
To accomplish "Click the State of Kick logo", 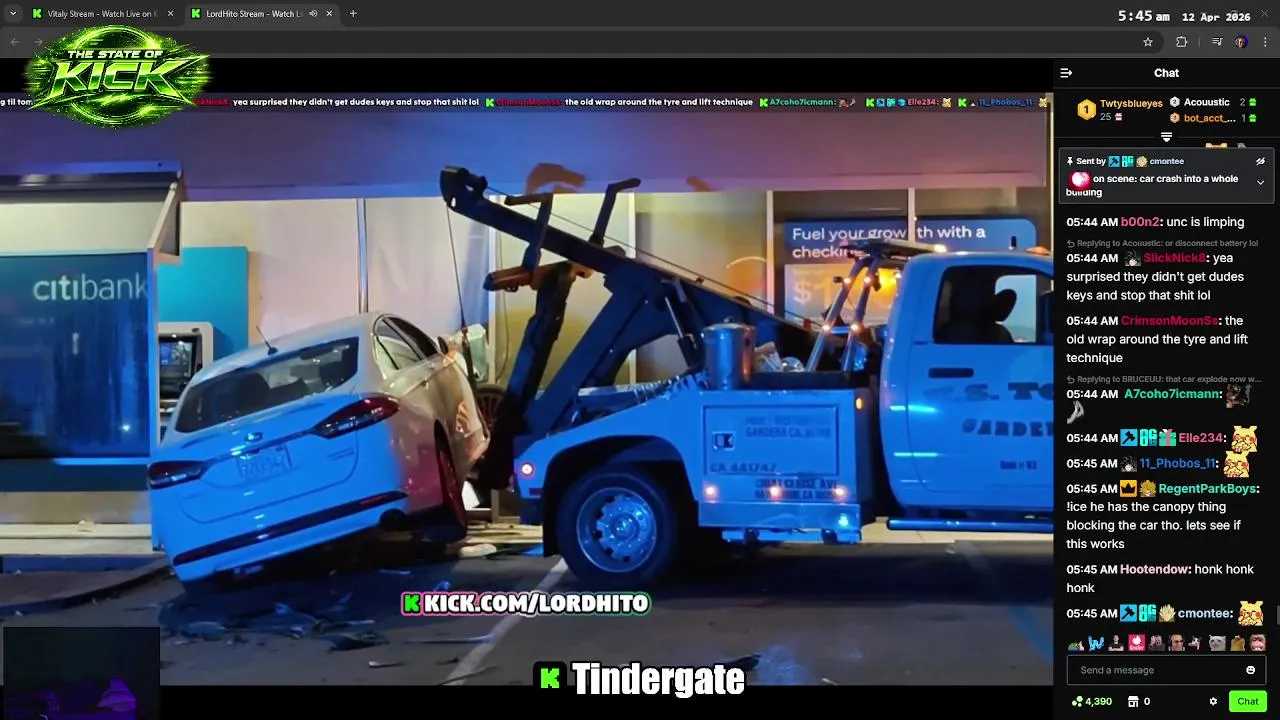I will coord(118,75).
